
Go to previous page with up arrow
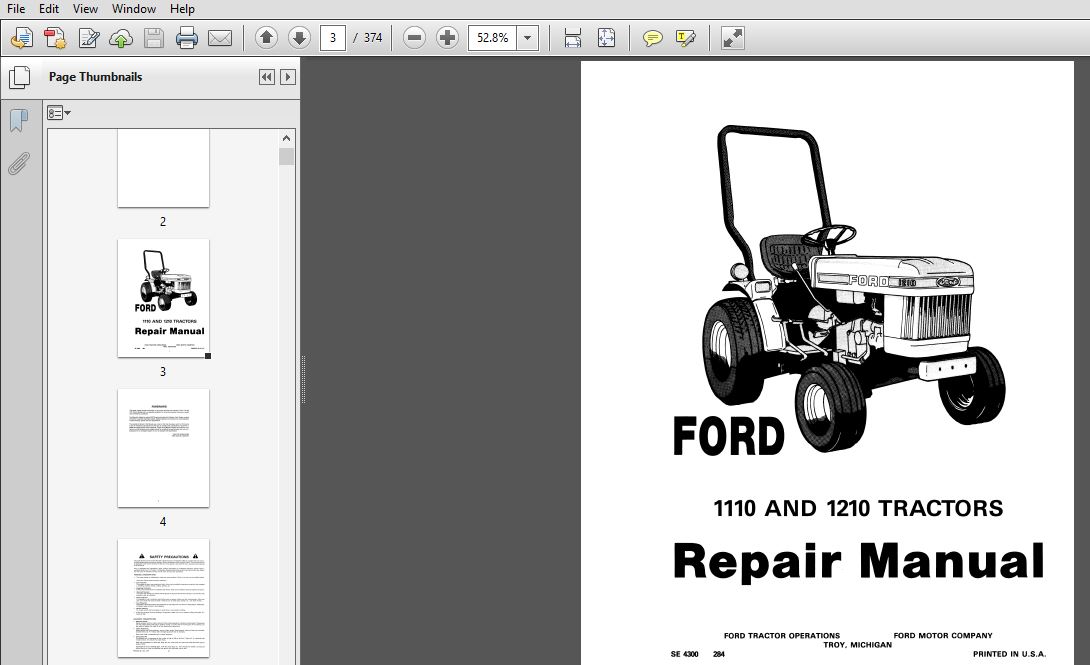click(x=266, y=39)
